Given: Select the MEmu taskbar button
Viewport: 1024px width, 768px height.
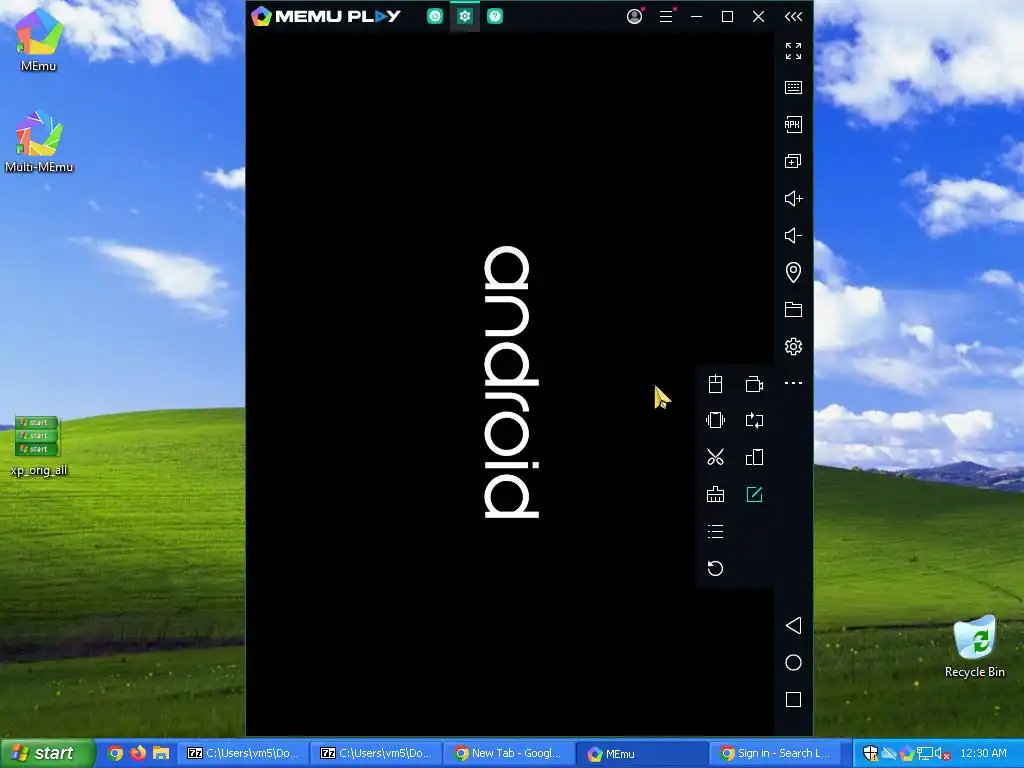Looking at the screenshot, I should tap(643, 754).
